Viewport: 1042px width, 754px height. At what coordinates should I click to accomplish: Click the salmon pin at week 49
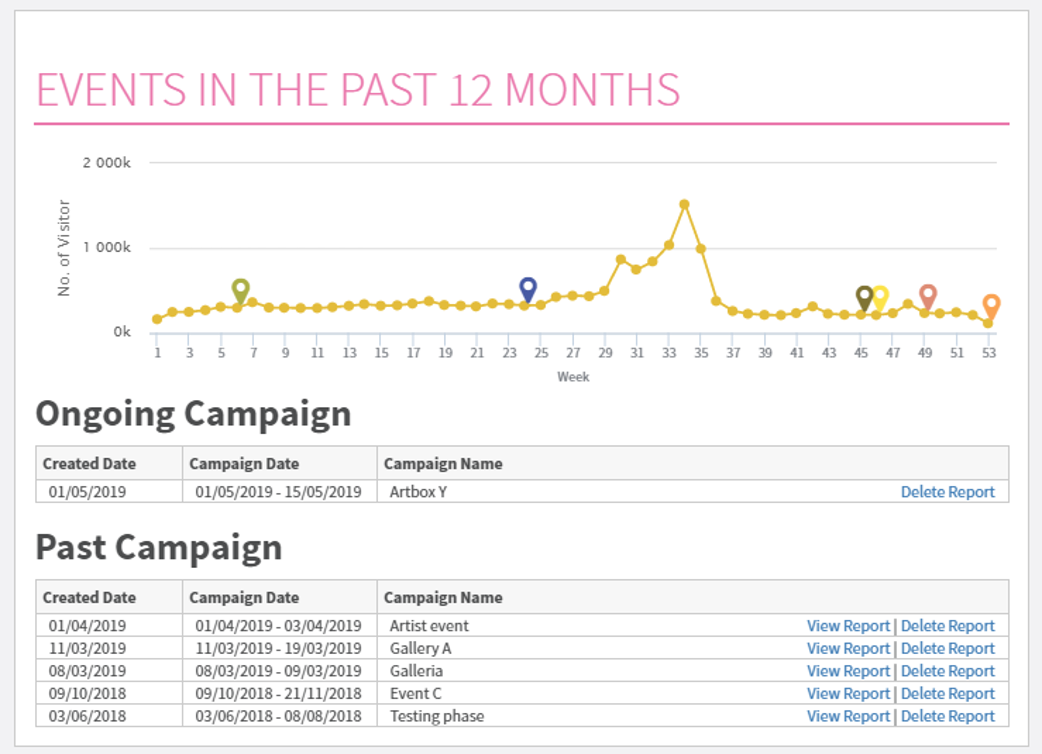click(x=928, y=296)
